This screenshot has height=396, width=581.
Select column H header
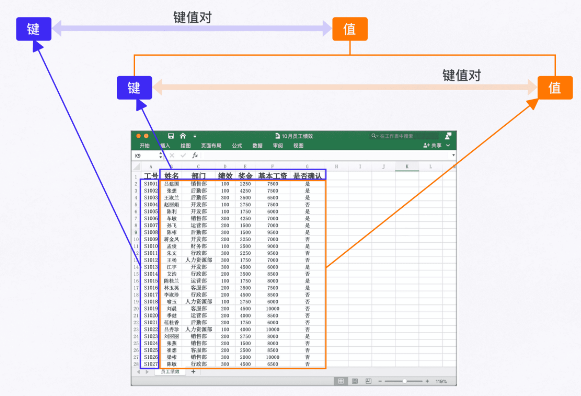[x=336, y=167]
